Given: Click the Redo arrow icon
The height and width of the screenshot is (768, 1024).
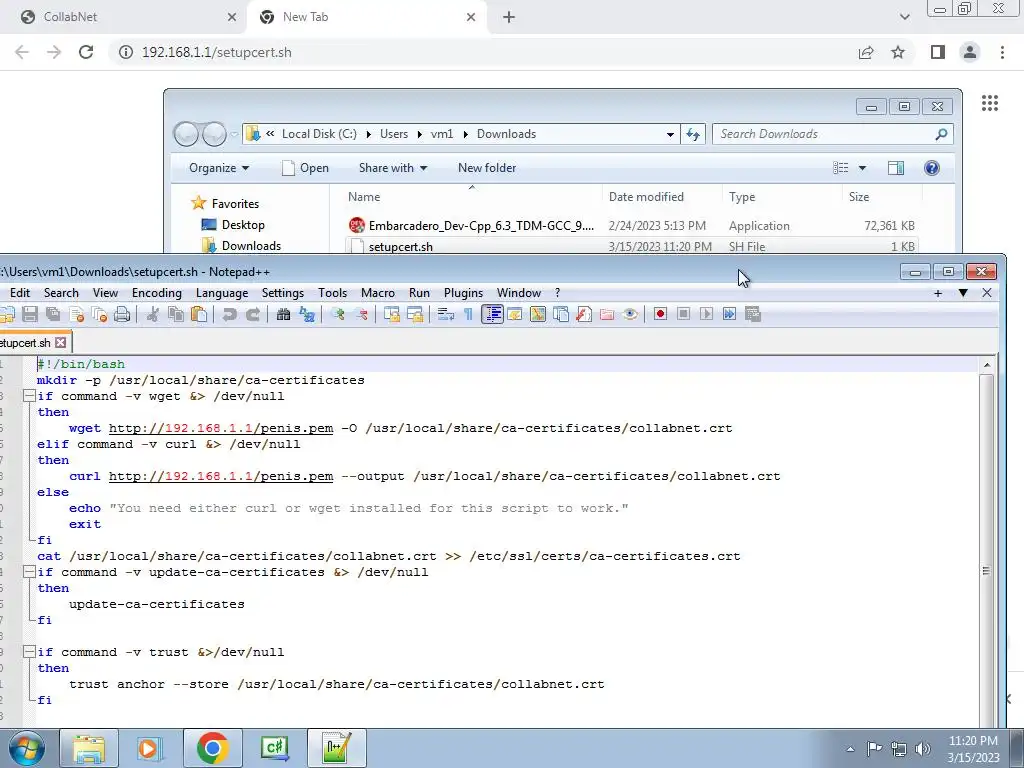Looking at the screenshot, I should click(x=252, y=314).
